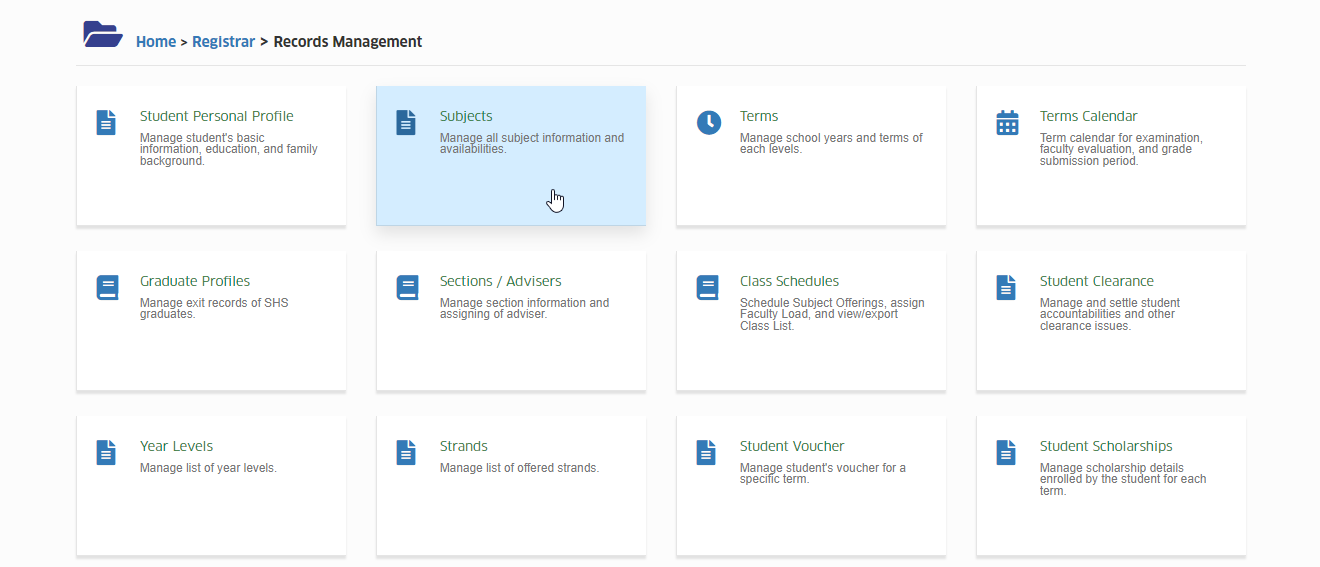The height and width of the screenshot is (567, 1320).
Task: Open the Registrar breadcrumb link
Action: [x=223, y=42]
